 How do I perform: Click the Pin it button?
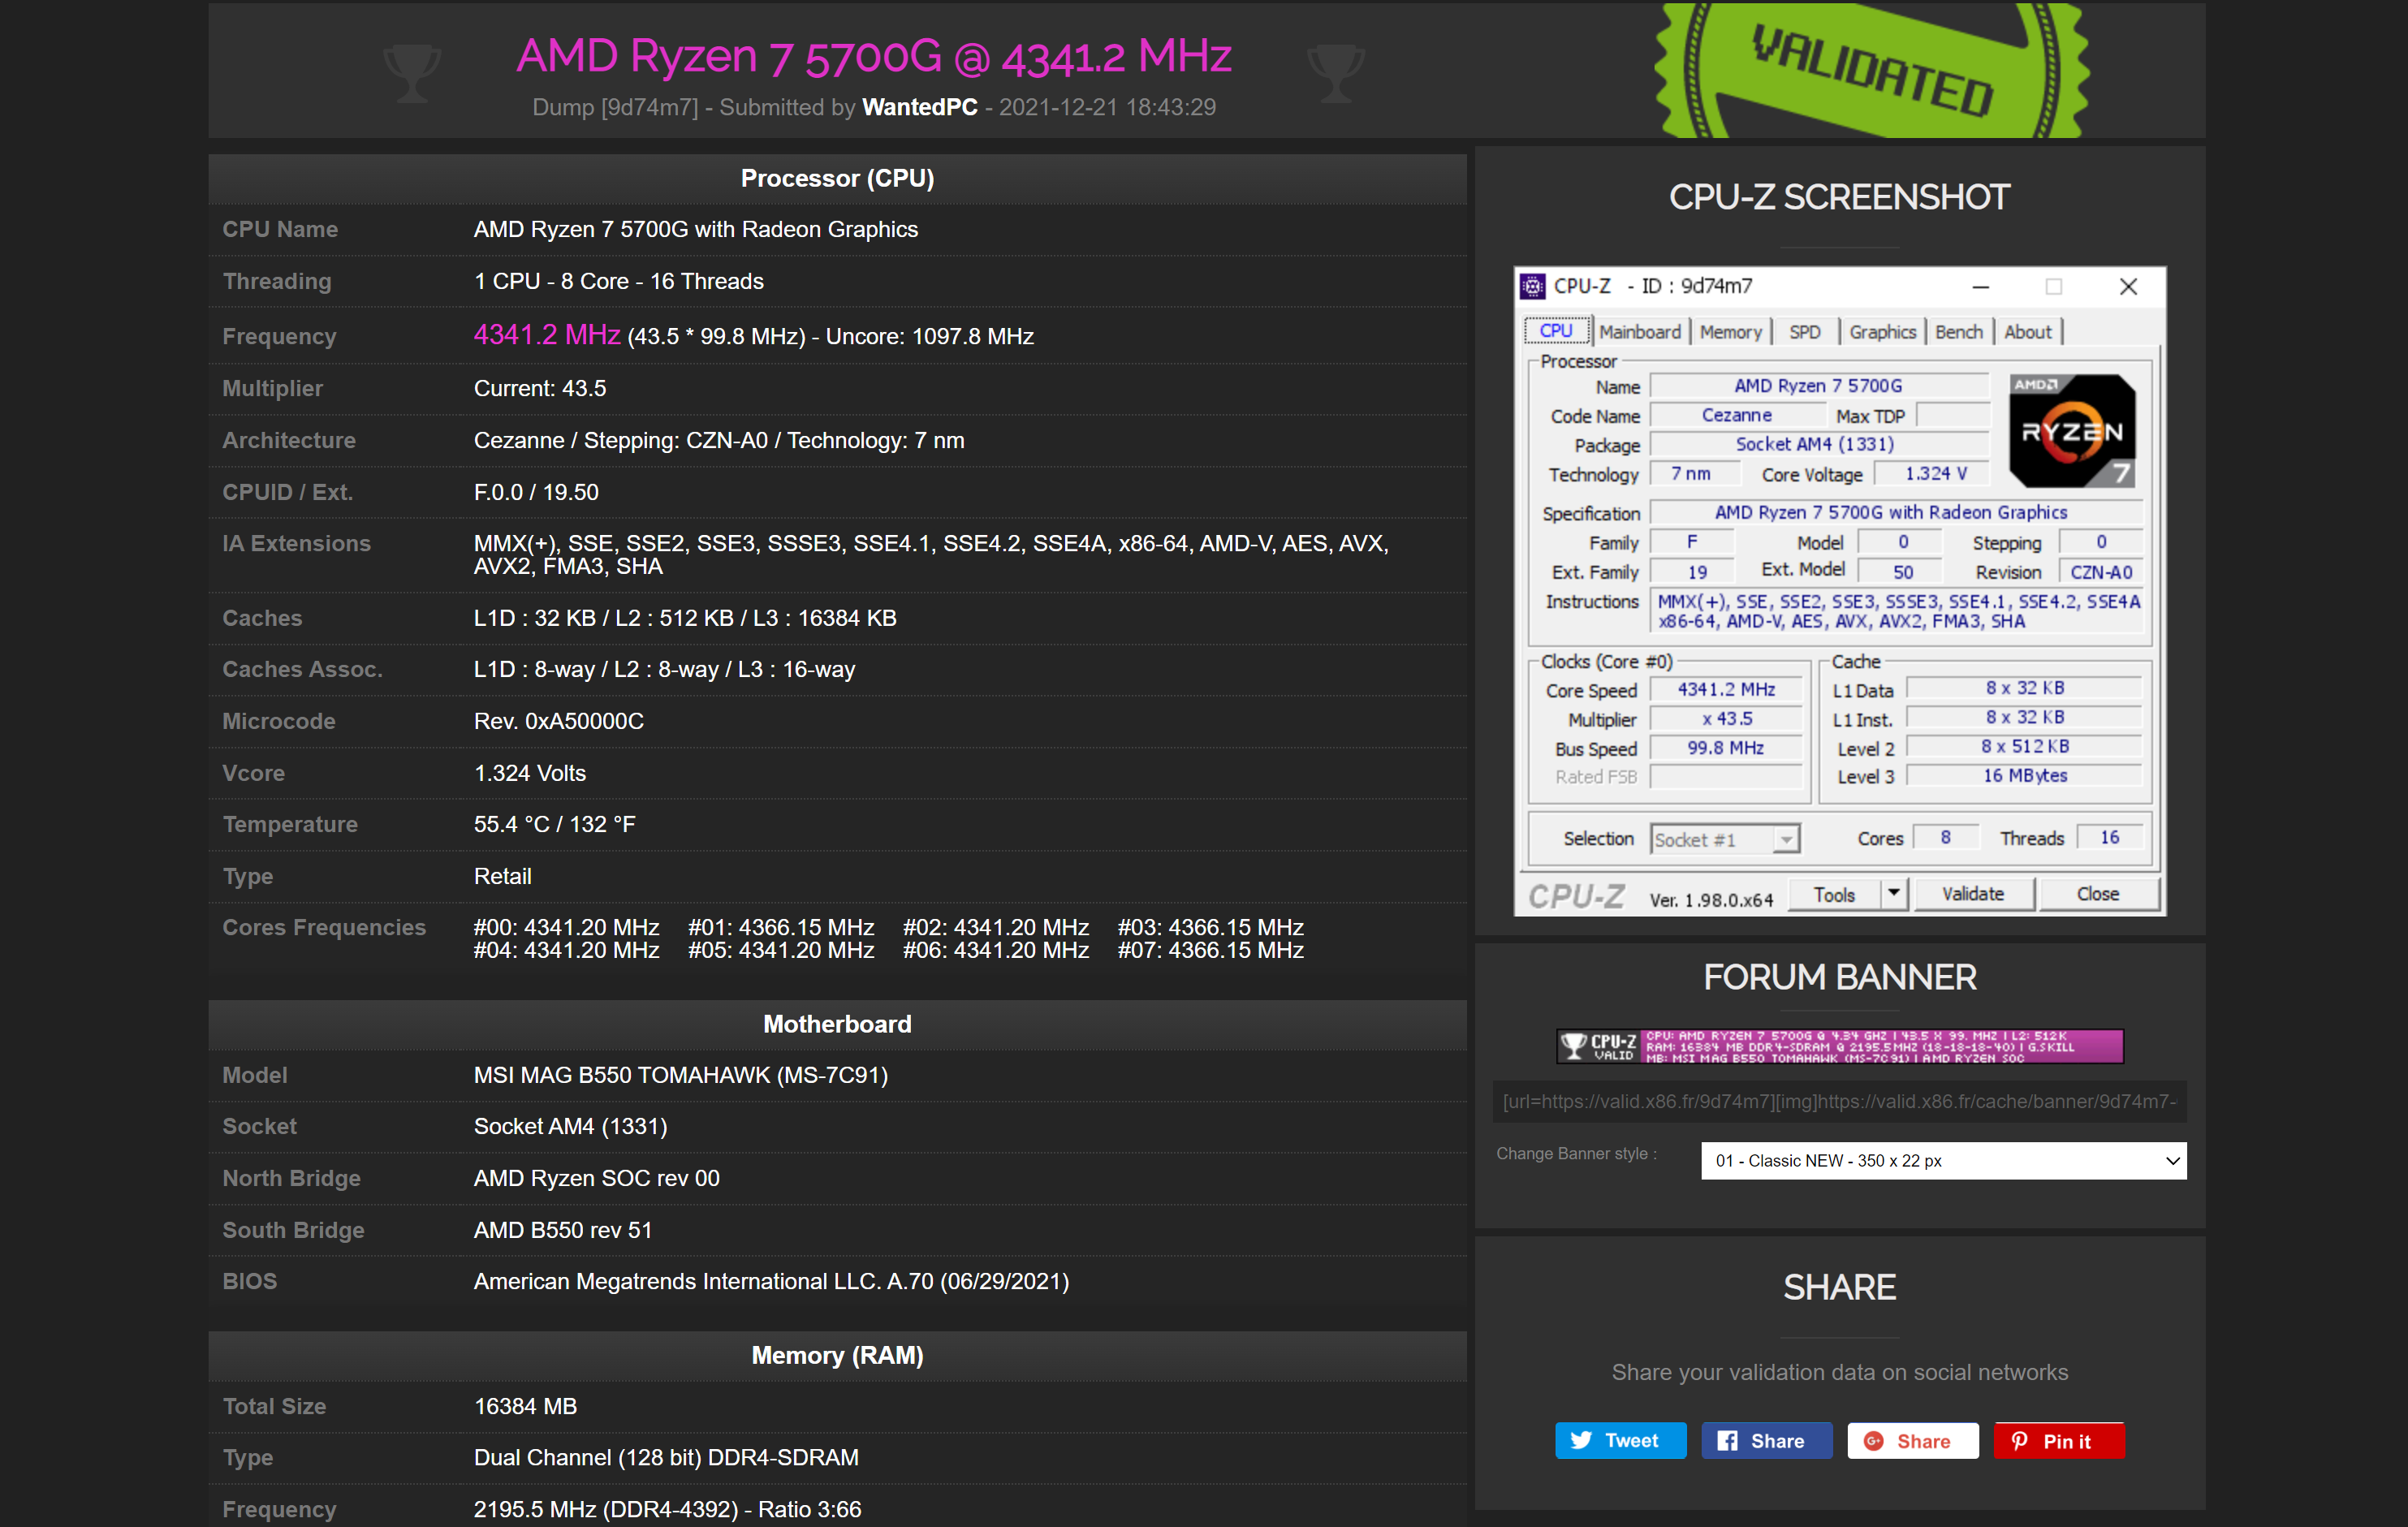(2058, 1440)
